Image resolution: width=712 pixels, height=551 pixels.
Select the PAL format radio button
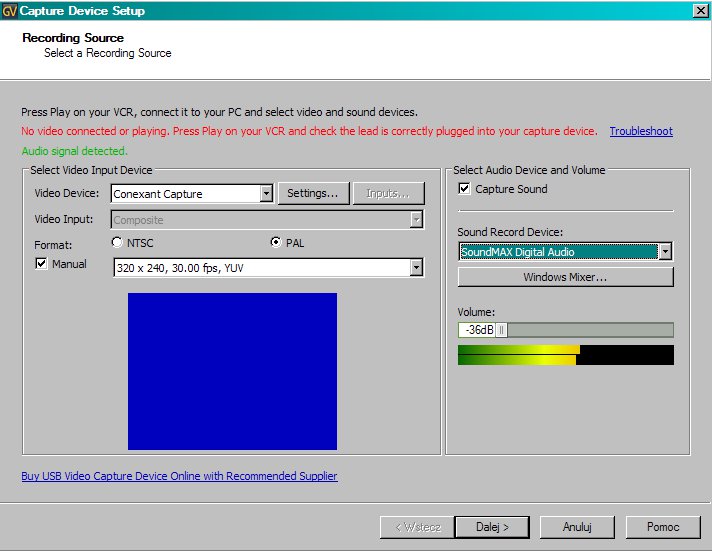click(x=275, y=242)
